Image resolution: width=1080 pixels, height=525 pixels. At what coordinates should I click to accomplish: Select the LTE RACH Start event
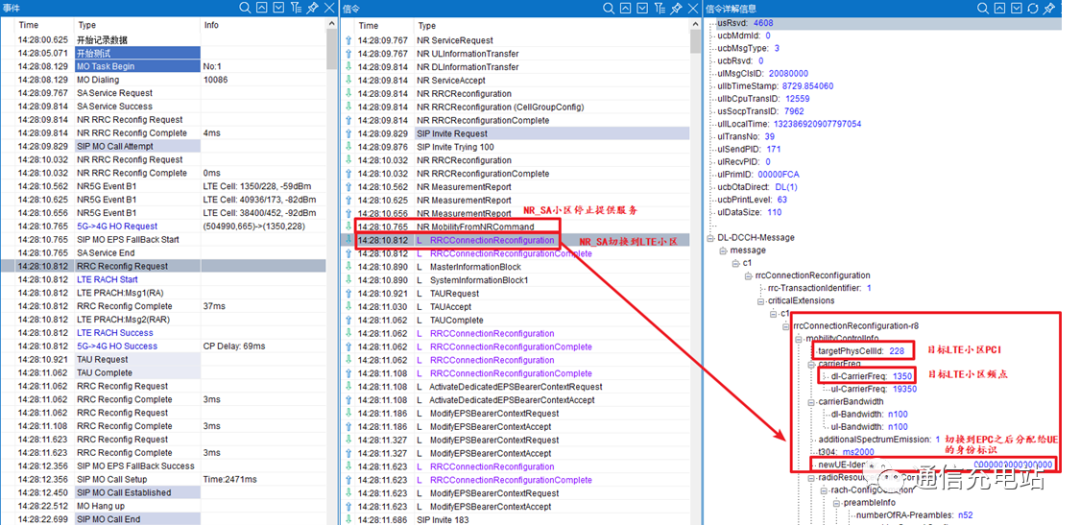[x=163, y=280]
